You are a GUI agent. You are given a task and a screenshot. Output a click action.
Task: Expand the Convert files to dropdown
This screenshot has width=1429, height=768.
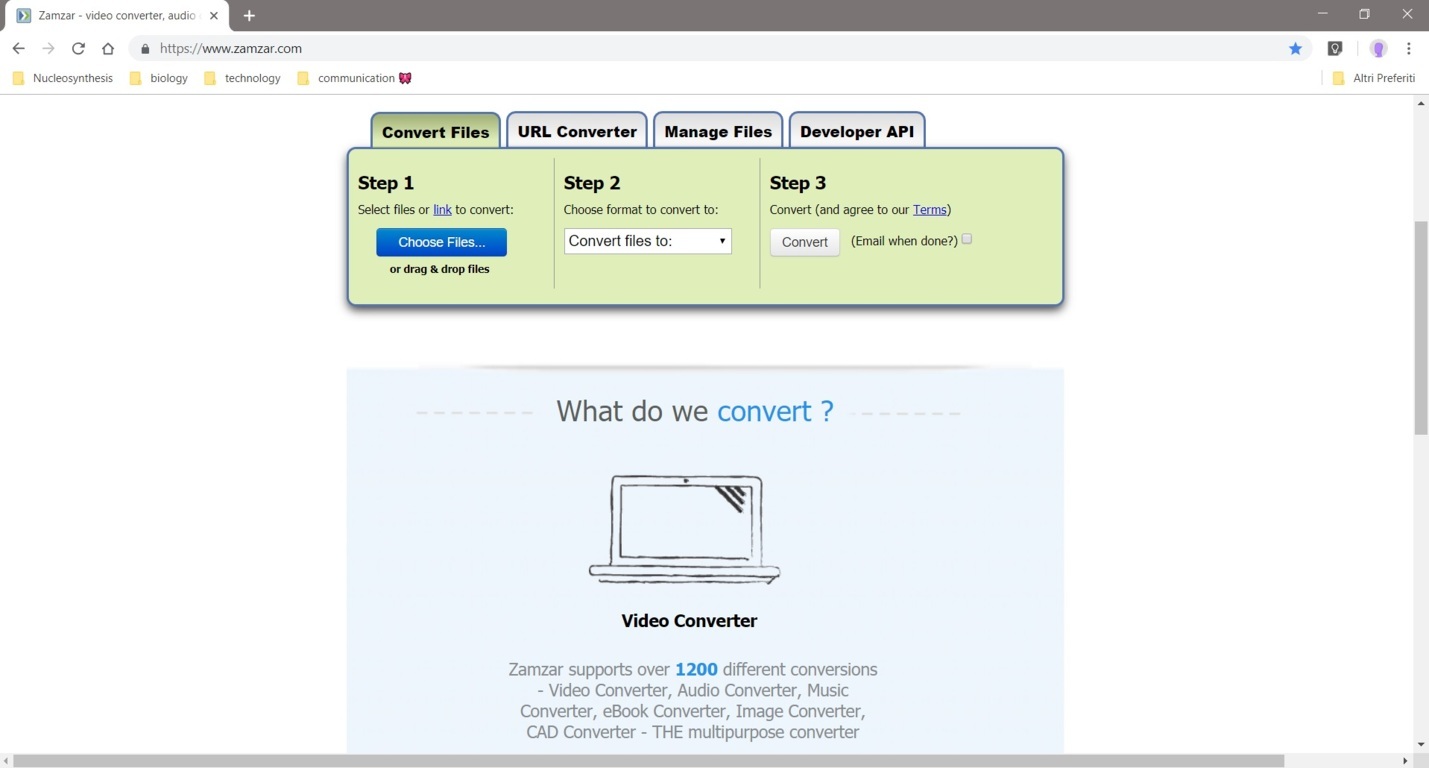648,241
